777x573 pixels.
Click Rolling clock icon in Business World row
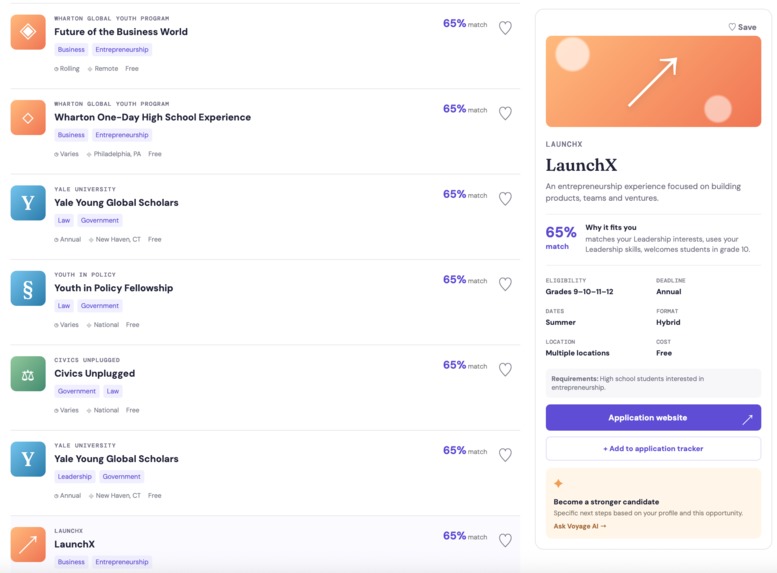pos(56,69)
